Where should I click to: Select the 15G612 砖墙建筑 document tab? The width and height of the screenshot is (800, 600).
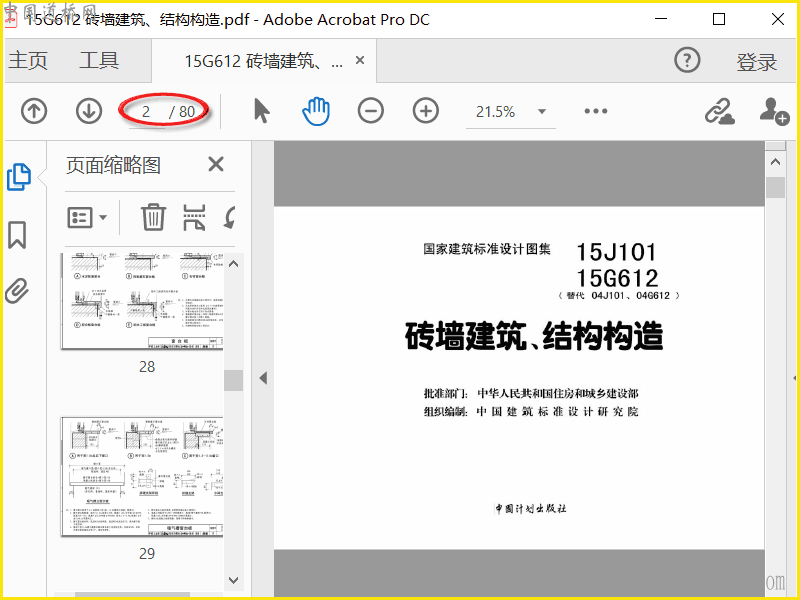(263, 61)
